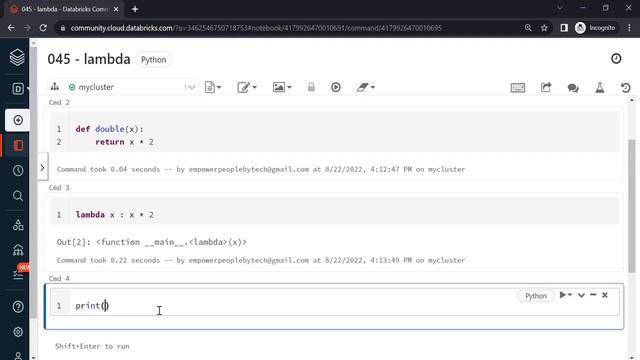Open the Compute icon in sidebar
This screenshot has width=640, height=360.
click(18, 250)
